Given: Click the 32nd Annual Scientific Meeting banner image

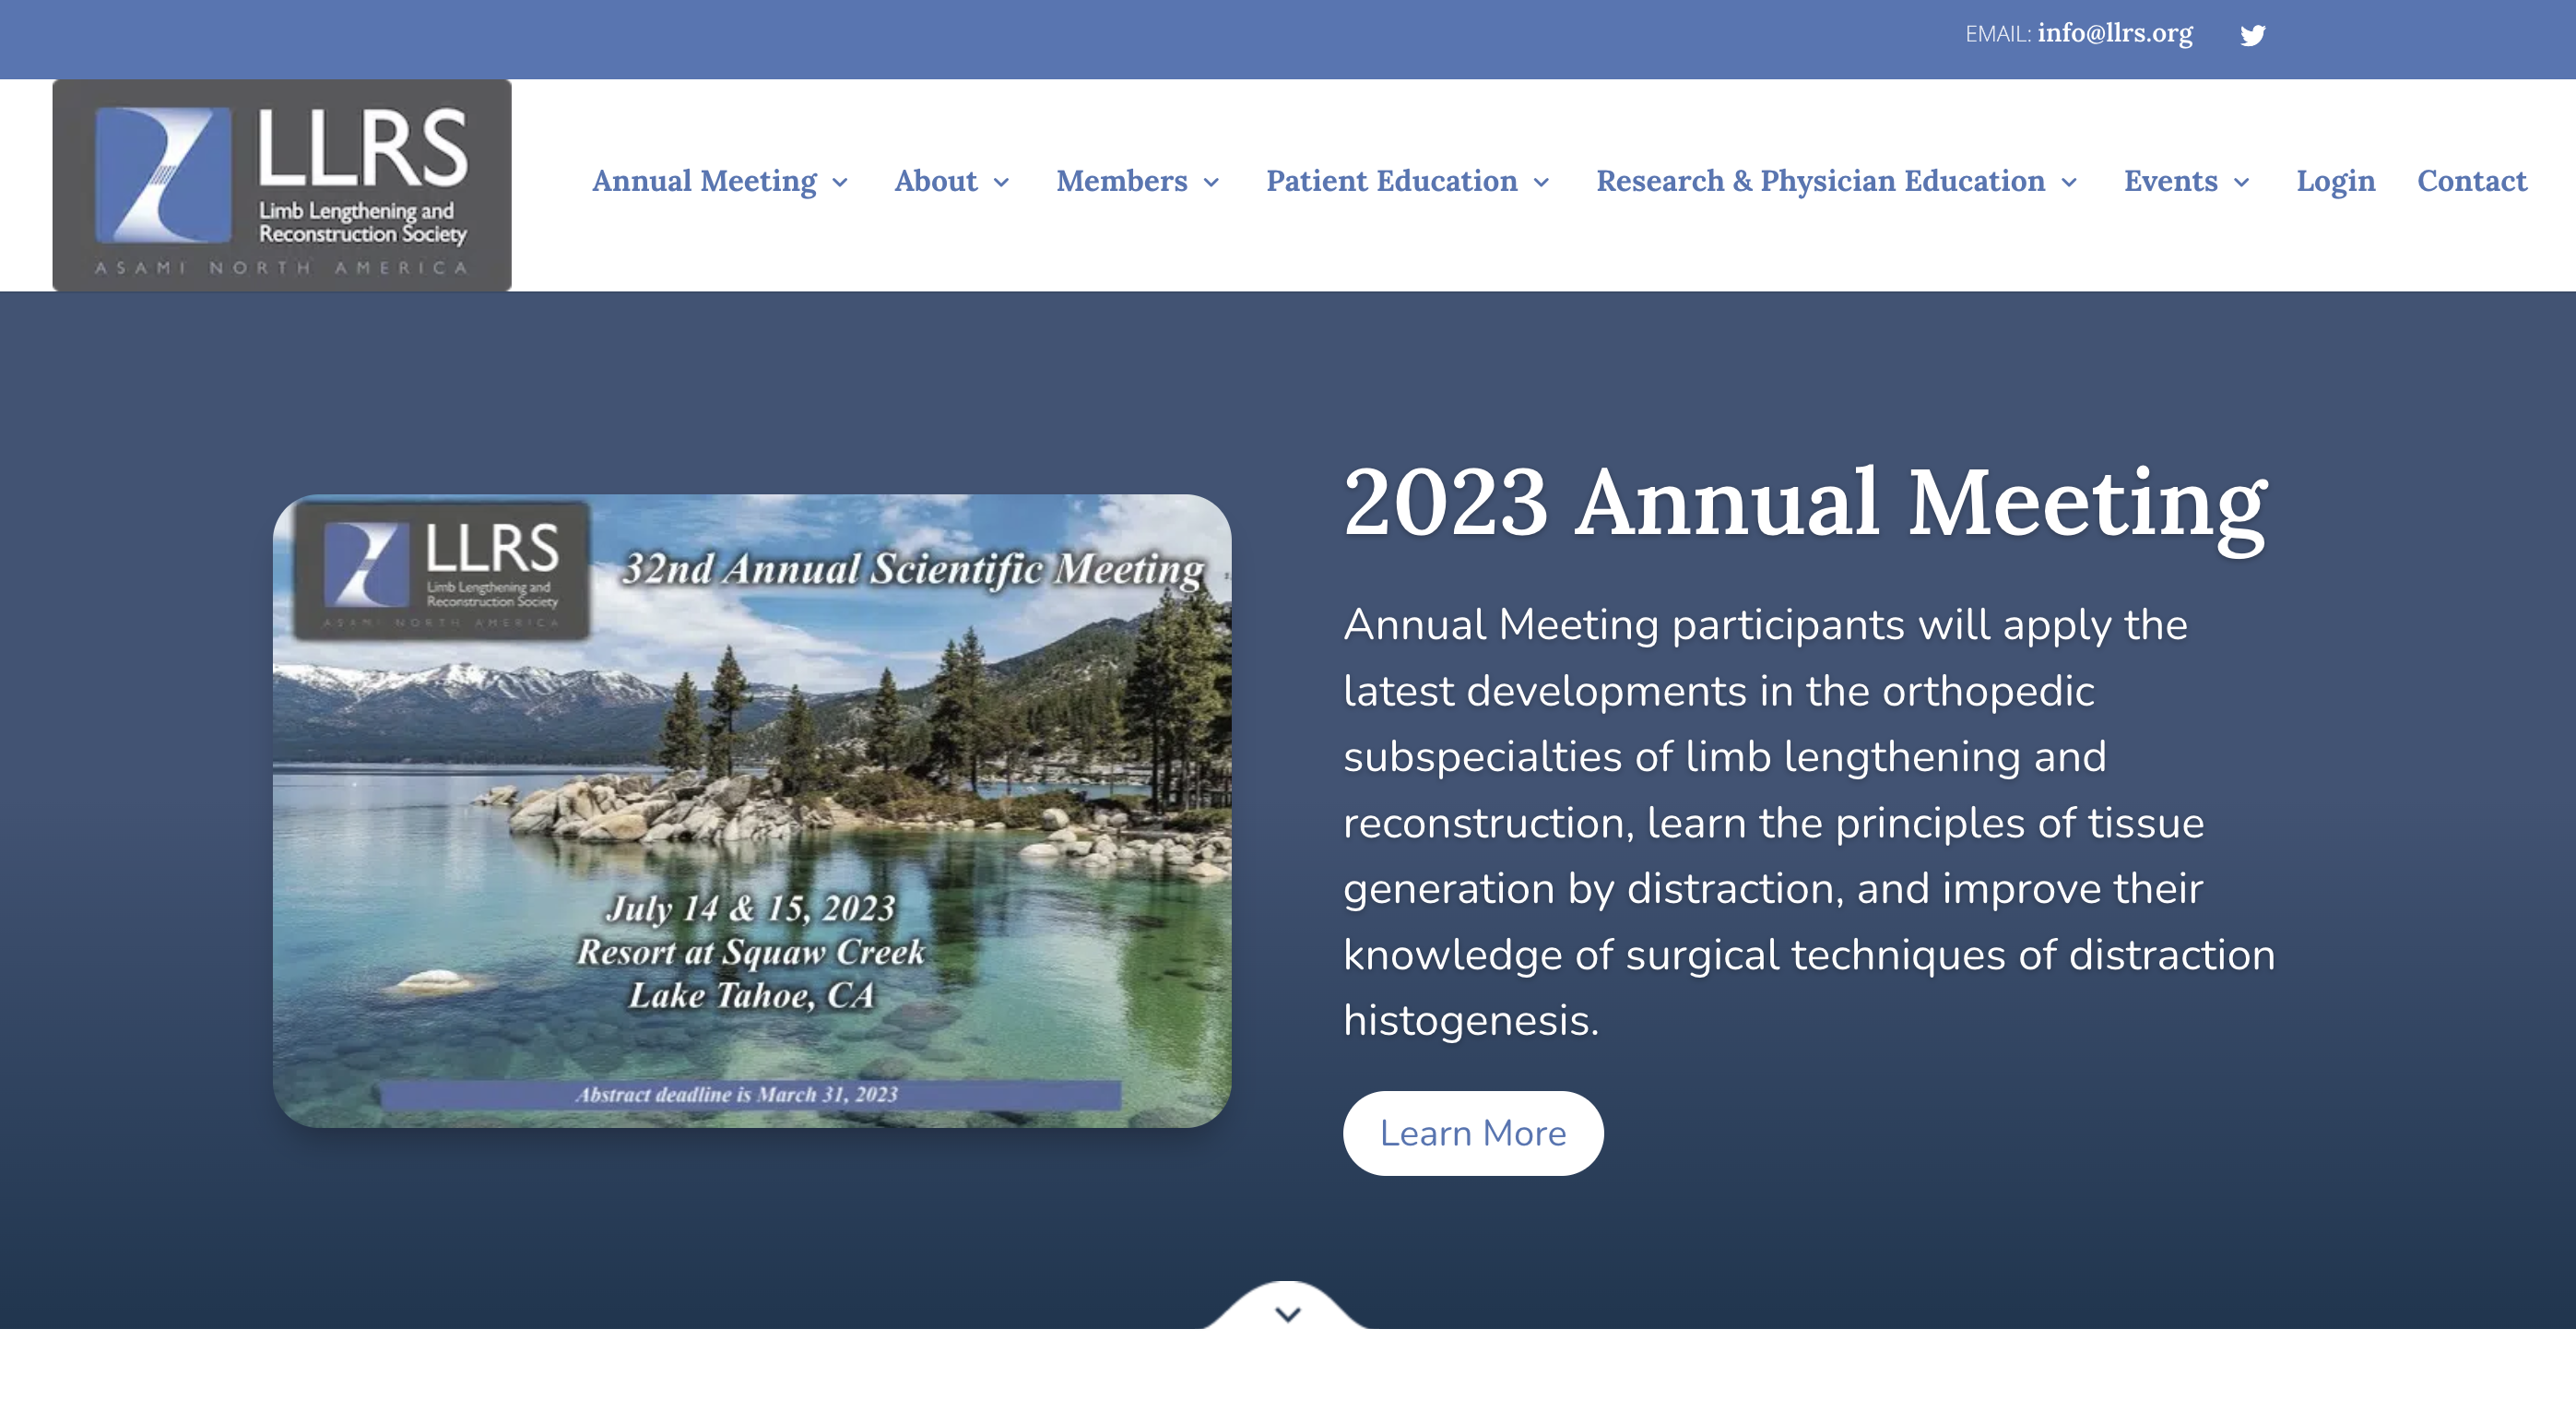Looking at the screenshot, I should click(x=752, y=811).
